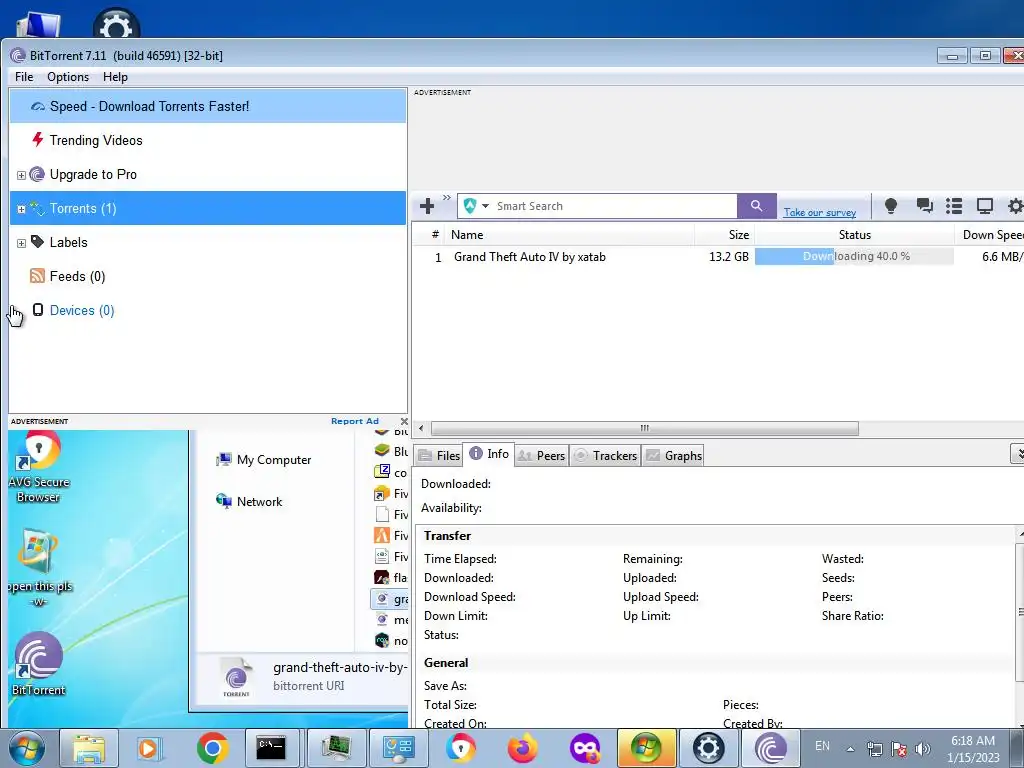This screenshot has width=1024, height=768.
Task: Click BitTorrent taskbar button
Action: click(x=771, y=748)
